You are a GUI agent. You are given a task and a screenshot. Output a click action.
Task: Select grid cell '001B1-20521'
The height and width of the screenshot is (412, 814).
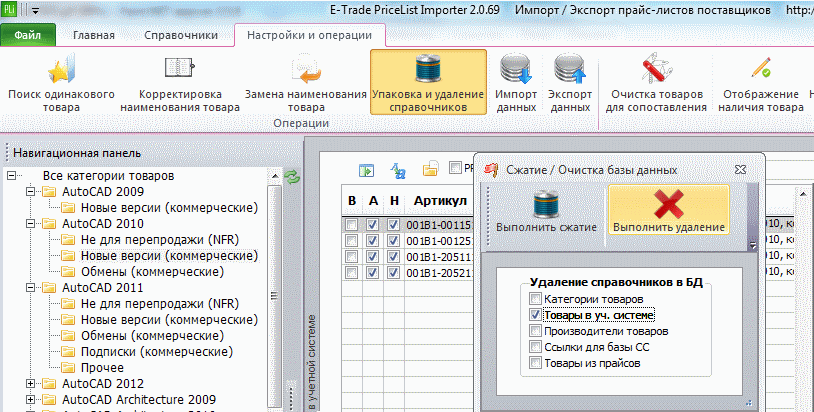(440, 273)
